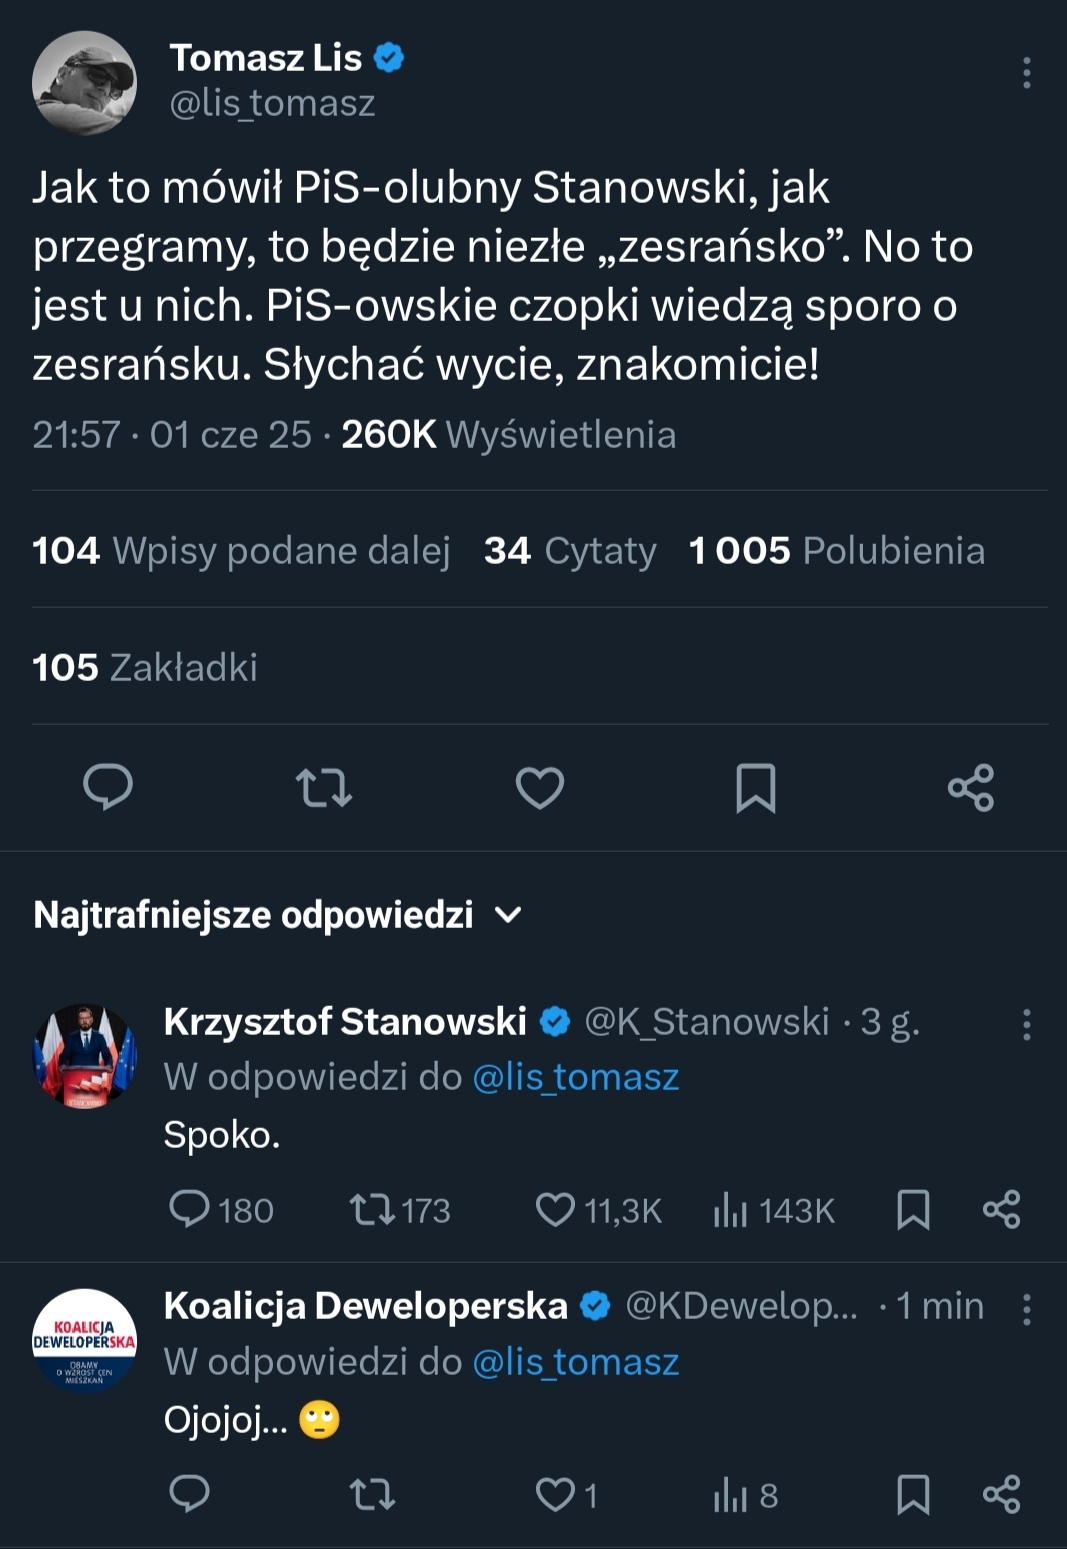This screenshot has height=1549, width=1067.
Task: Repost the main Tomasz Lis tweet
Action: click(324, 787)
